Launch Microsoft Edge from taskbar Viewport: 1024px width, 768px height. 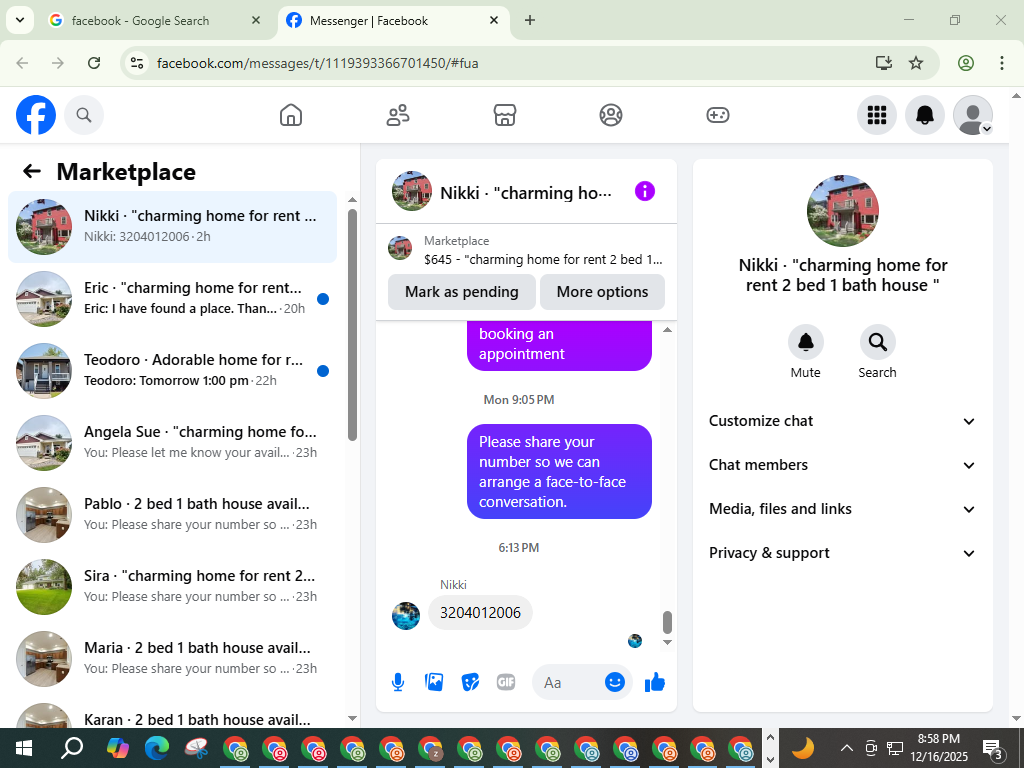tap(156, 748)
